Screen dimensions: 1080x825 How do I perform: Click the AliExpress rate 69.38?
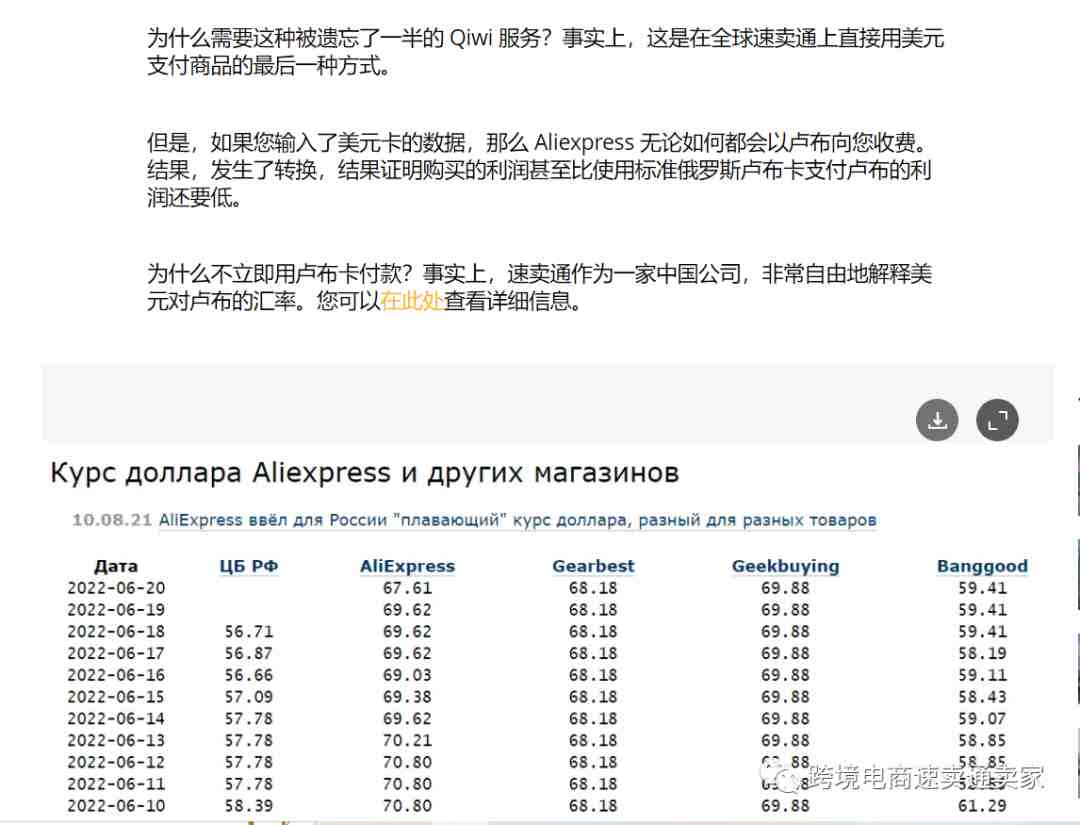click(407, 697)
